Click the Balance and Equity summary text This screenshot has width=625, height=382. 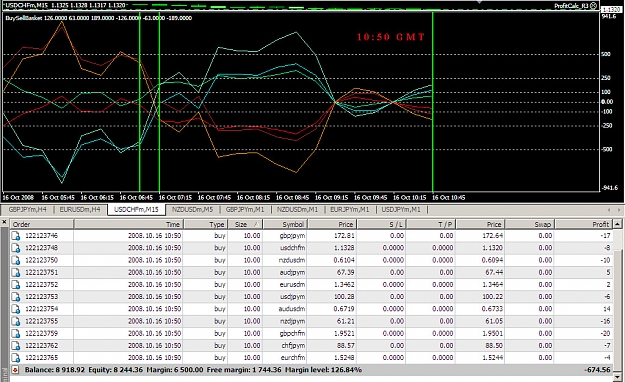coord(193,370)
